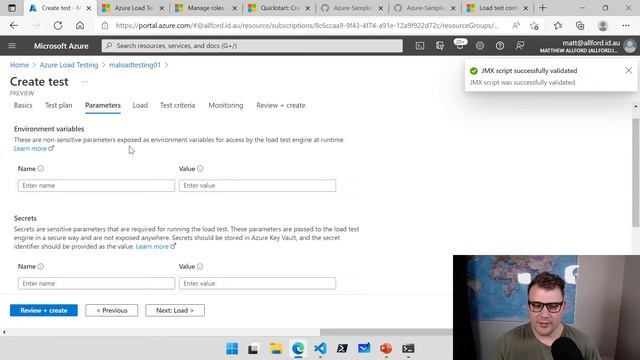Click Azure Load Testing in the breadcrumb
Screen dimensions: 640x360
(x=69, y=65)
